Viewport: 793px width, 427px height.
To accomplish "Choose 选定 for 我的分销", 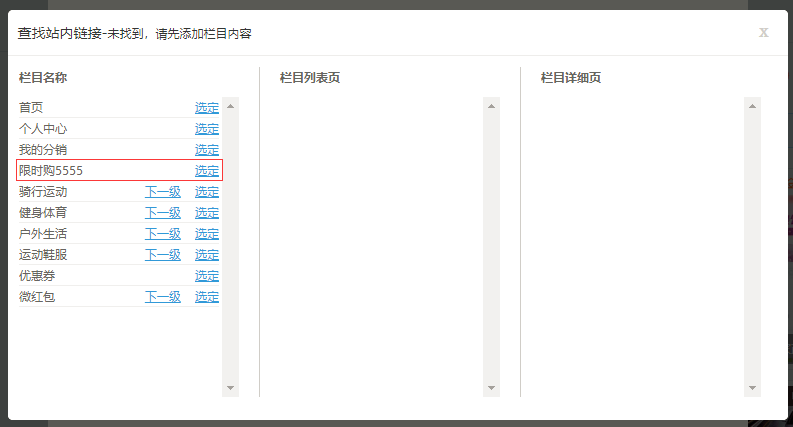I will click(207, 150).
